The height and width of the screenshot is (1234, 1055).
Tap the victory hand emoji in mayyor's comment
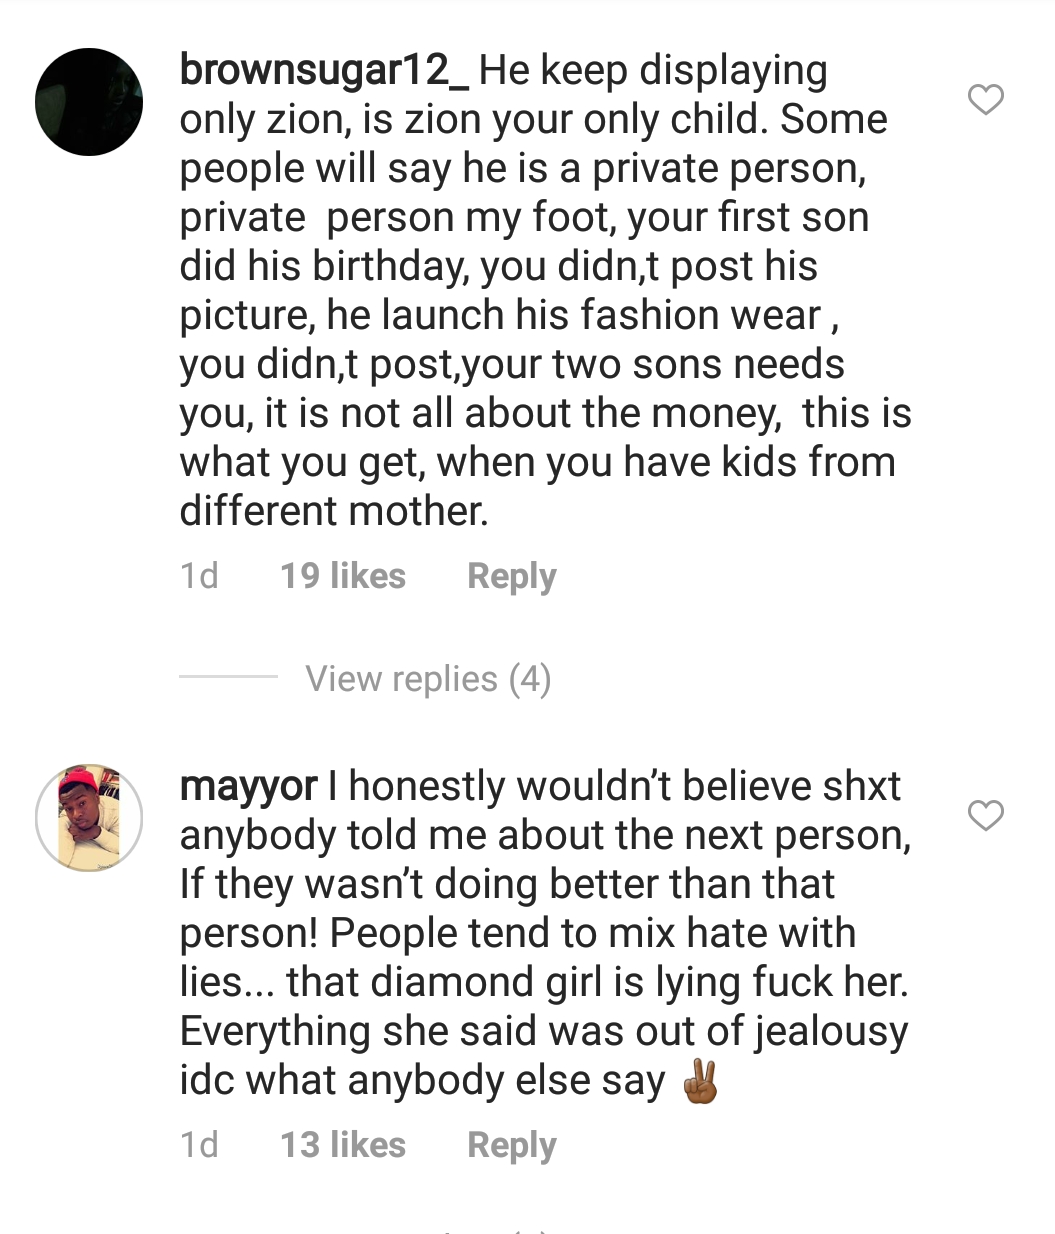point(700,1082)
